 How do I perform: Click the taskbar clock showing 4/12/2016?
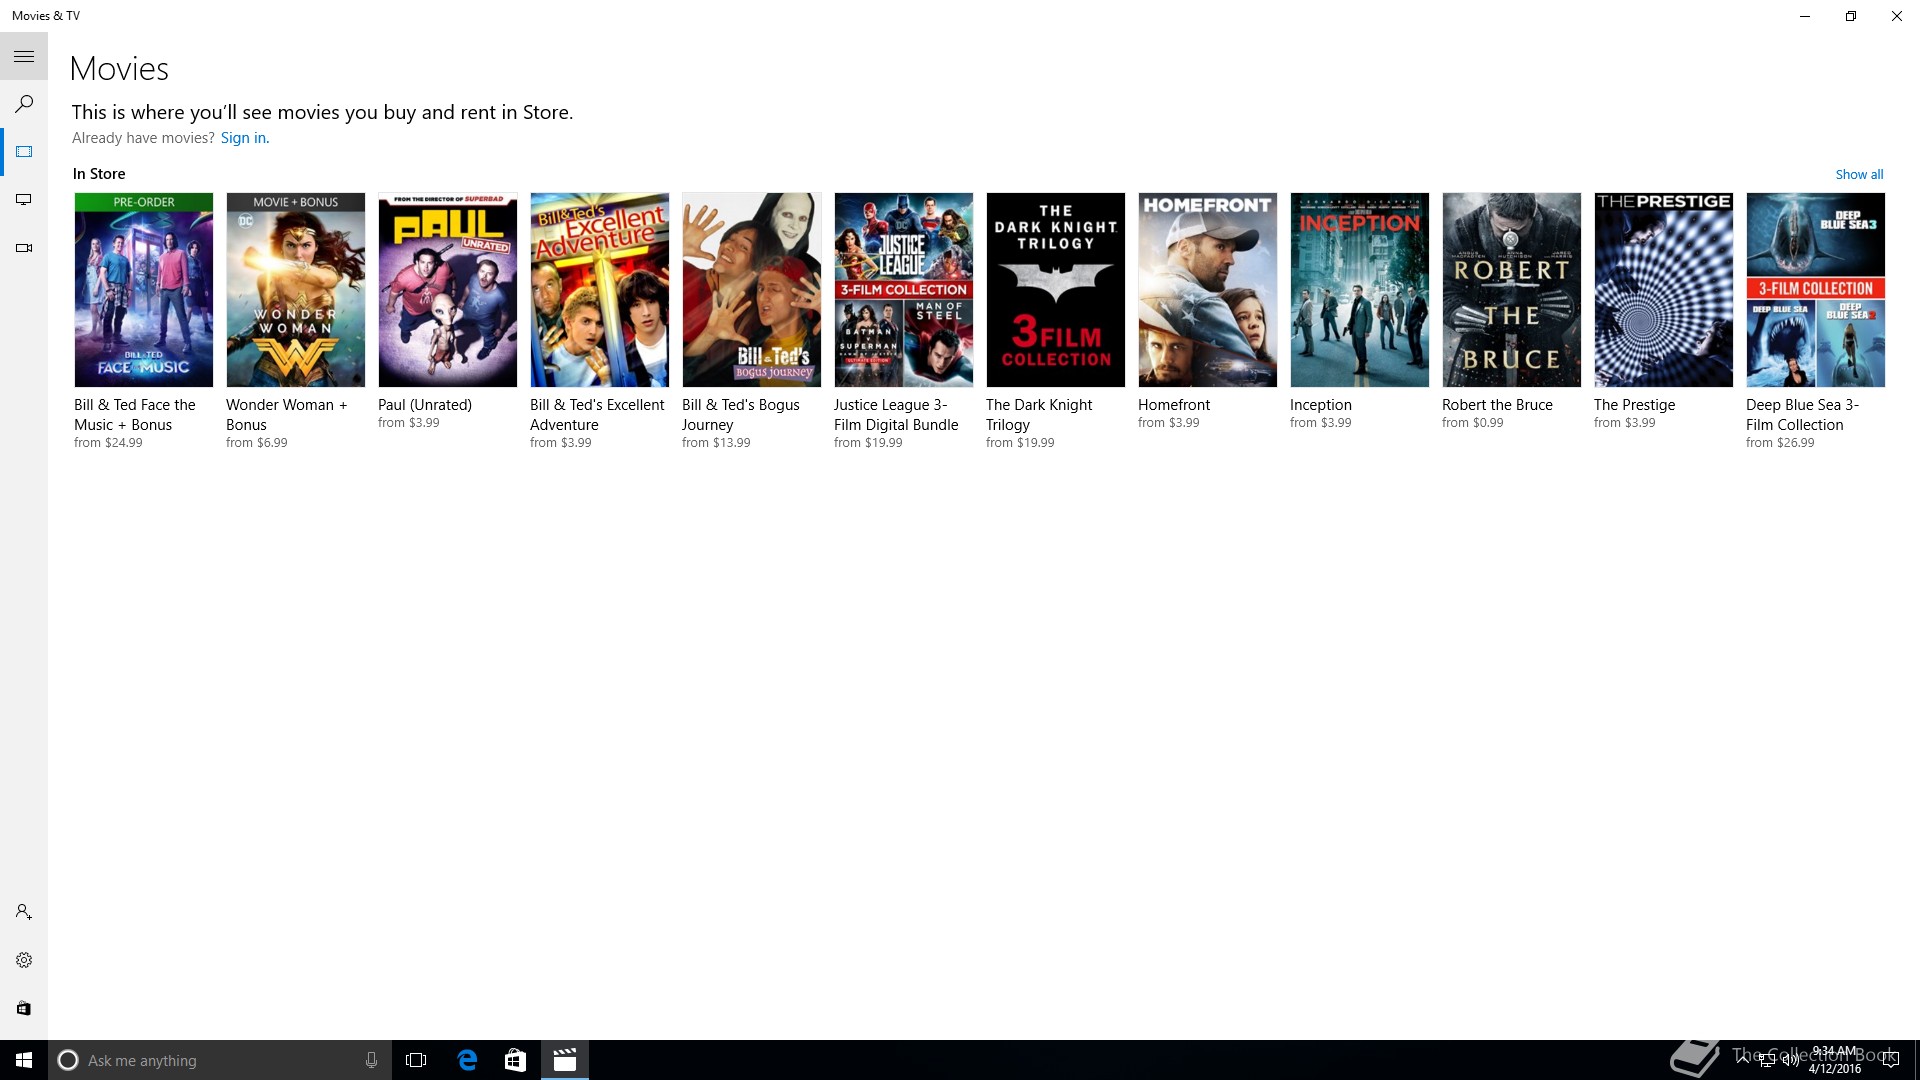pyautogui.click(x=1835, y=1060)
